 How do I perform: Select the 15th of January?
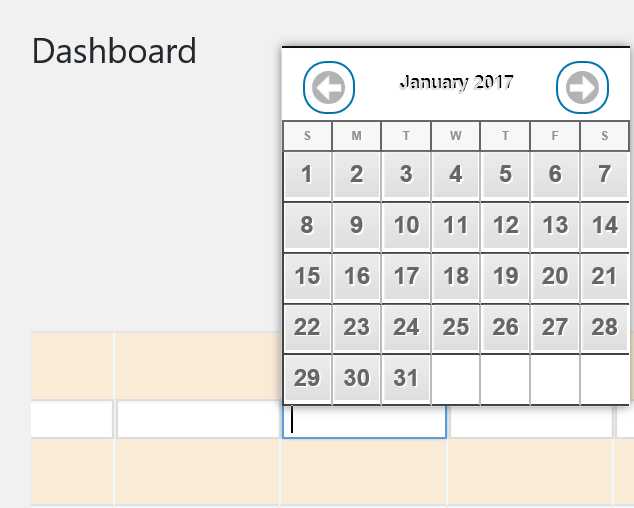pos(307,277)
